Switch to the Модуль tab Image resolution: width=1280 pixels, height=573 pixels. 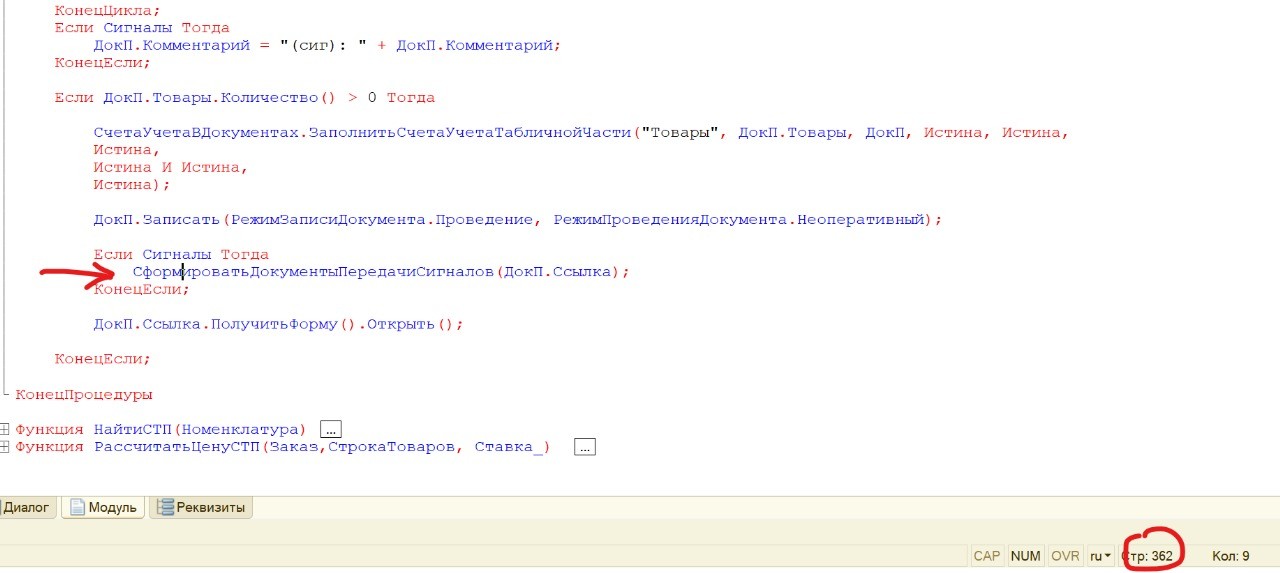tap(103, 507)
